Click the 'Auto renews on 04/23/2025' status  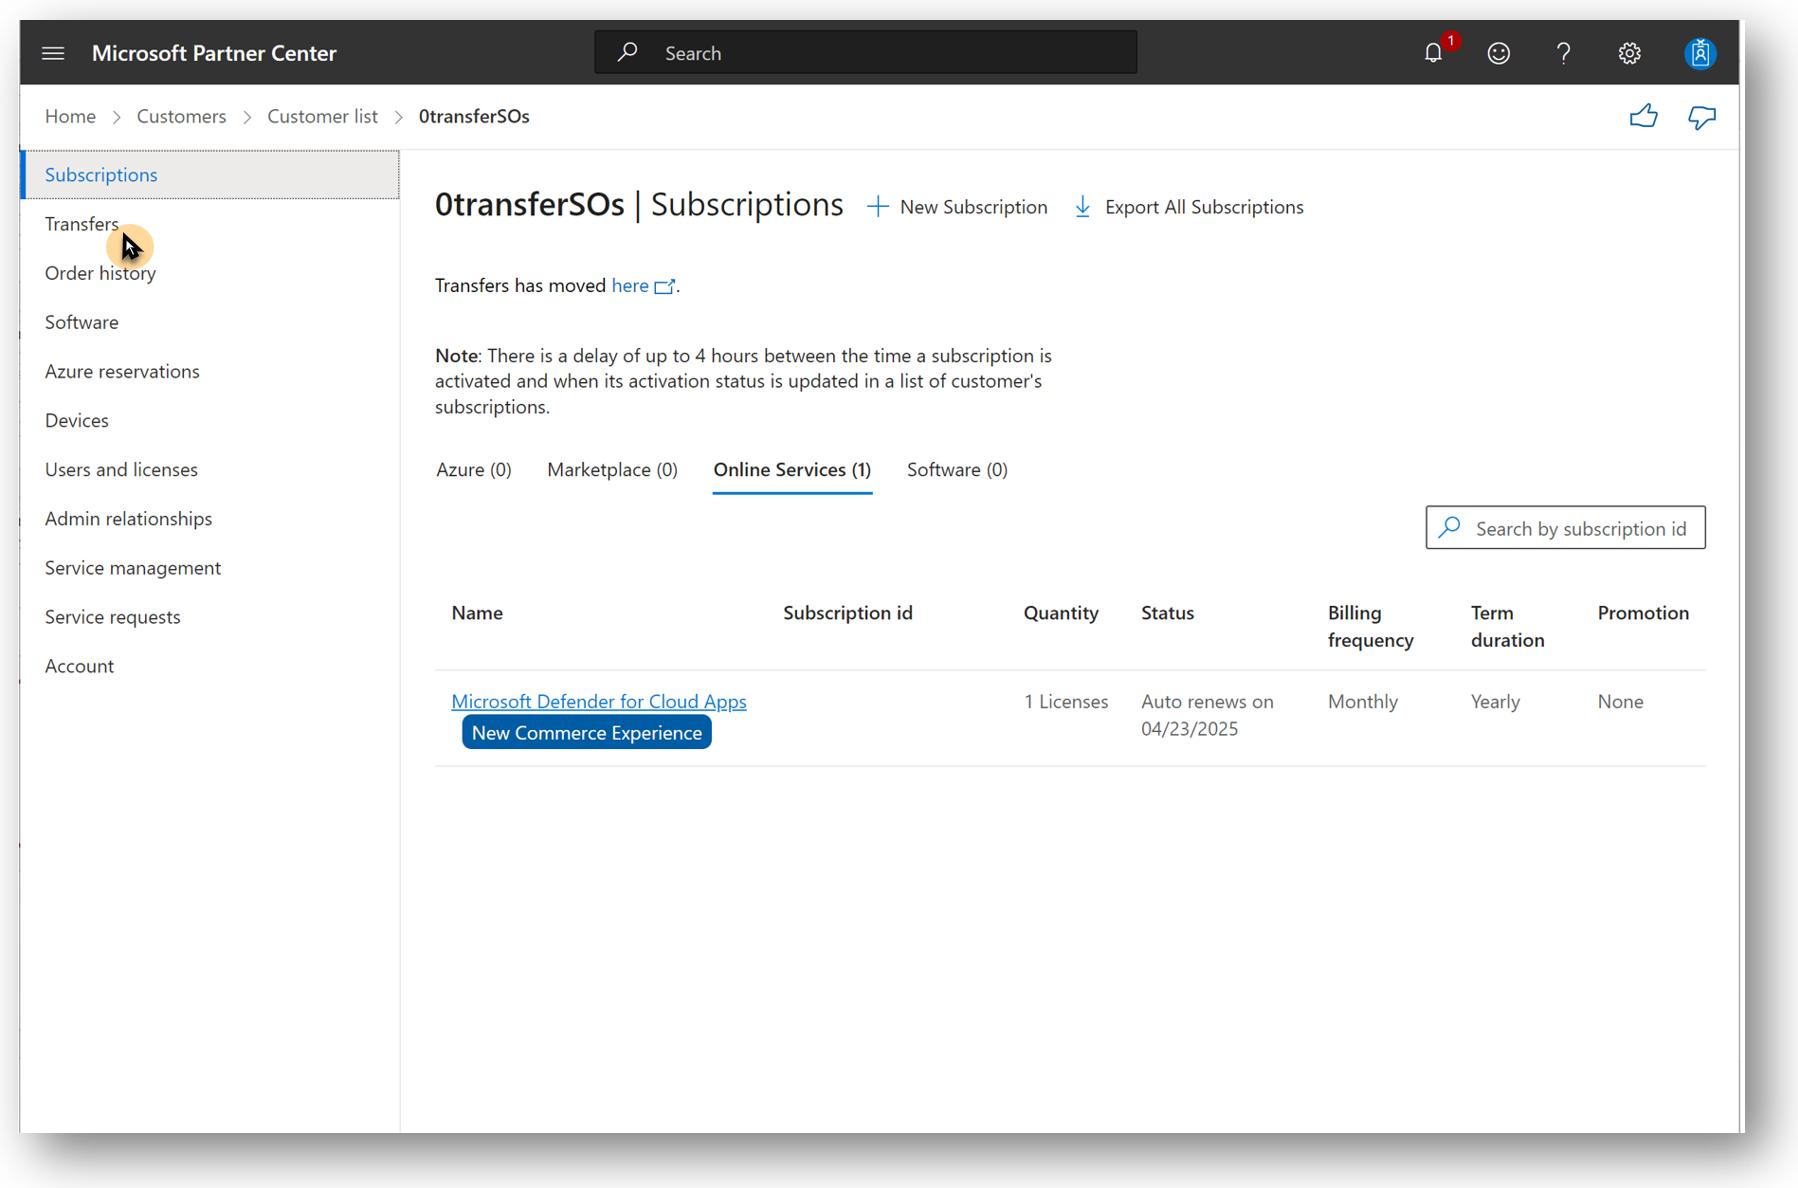1208,714
